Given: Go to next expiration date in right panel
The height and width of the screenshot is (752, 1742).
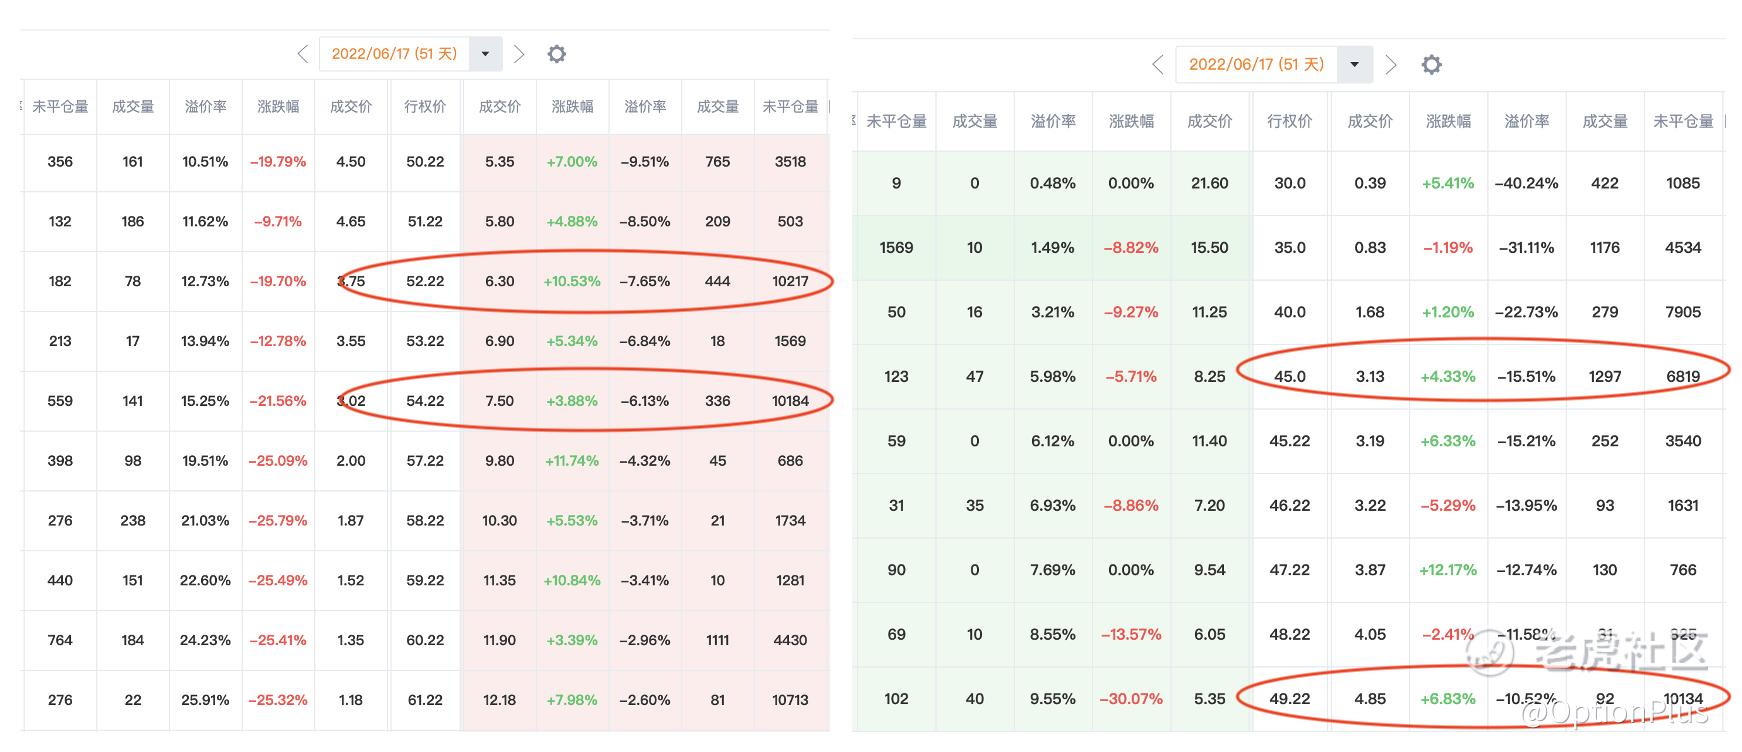Looking at the screenshot, I should pos(1391,65).
